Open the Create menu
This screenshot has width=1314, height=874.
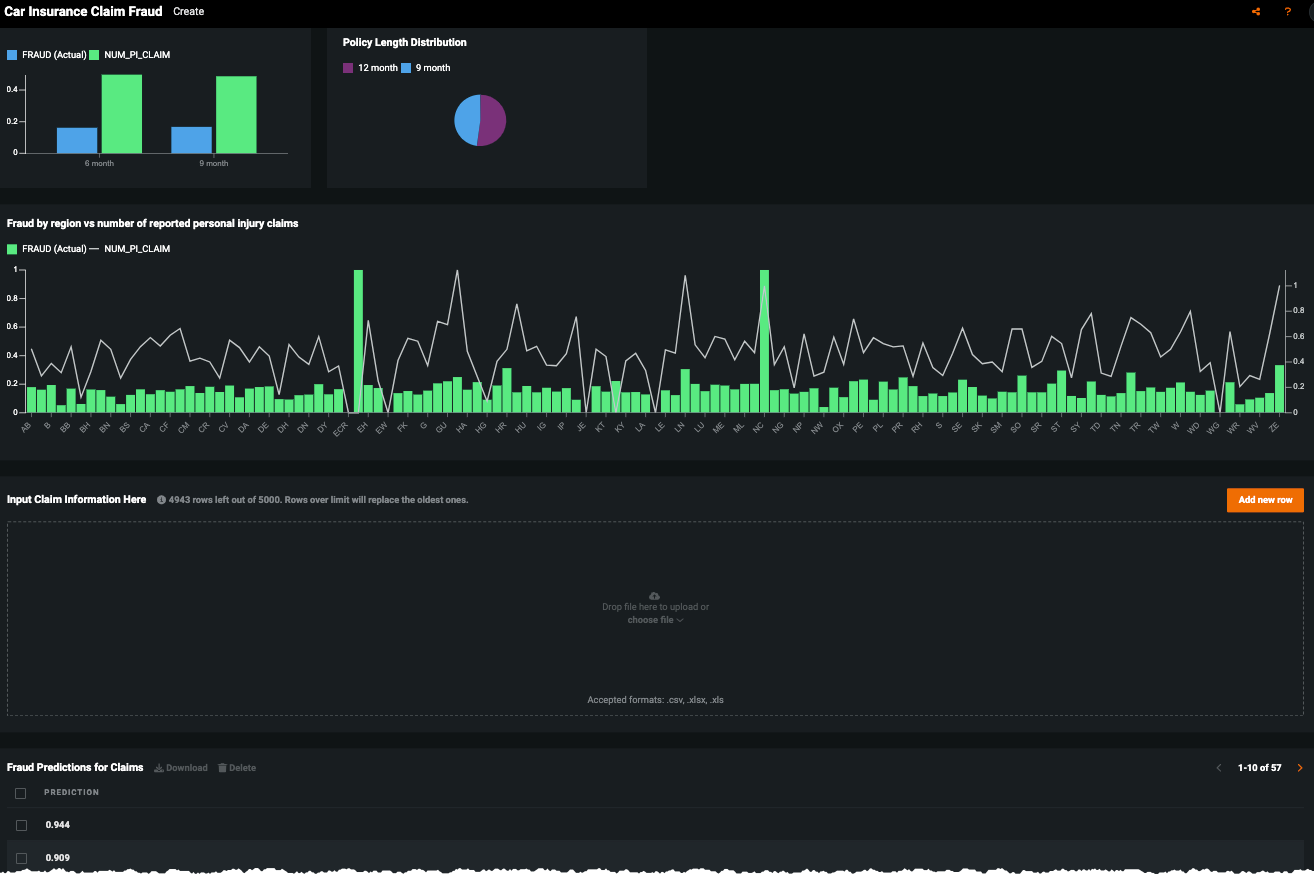[188, 12]
